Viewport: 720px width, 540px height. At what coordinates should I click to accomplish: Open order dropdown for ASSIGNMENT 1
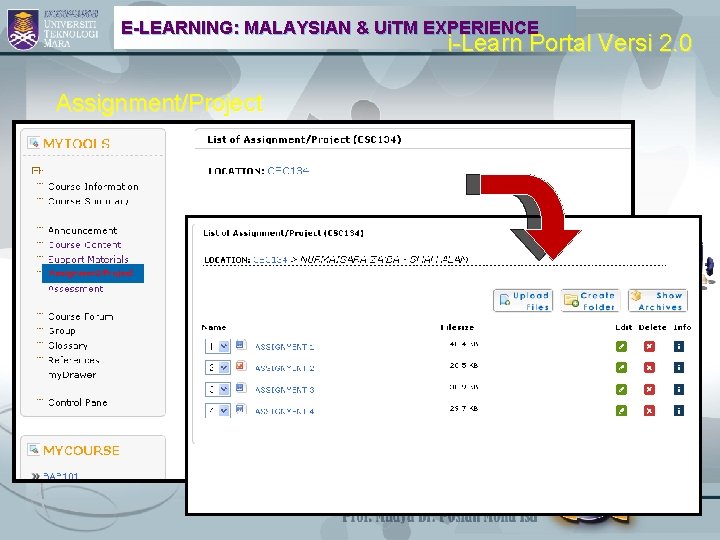tap(218, 346)
